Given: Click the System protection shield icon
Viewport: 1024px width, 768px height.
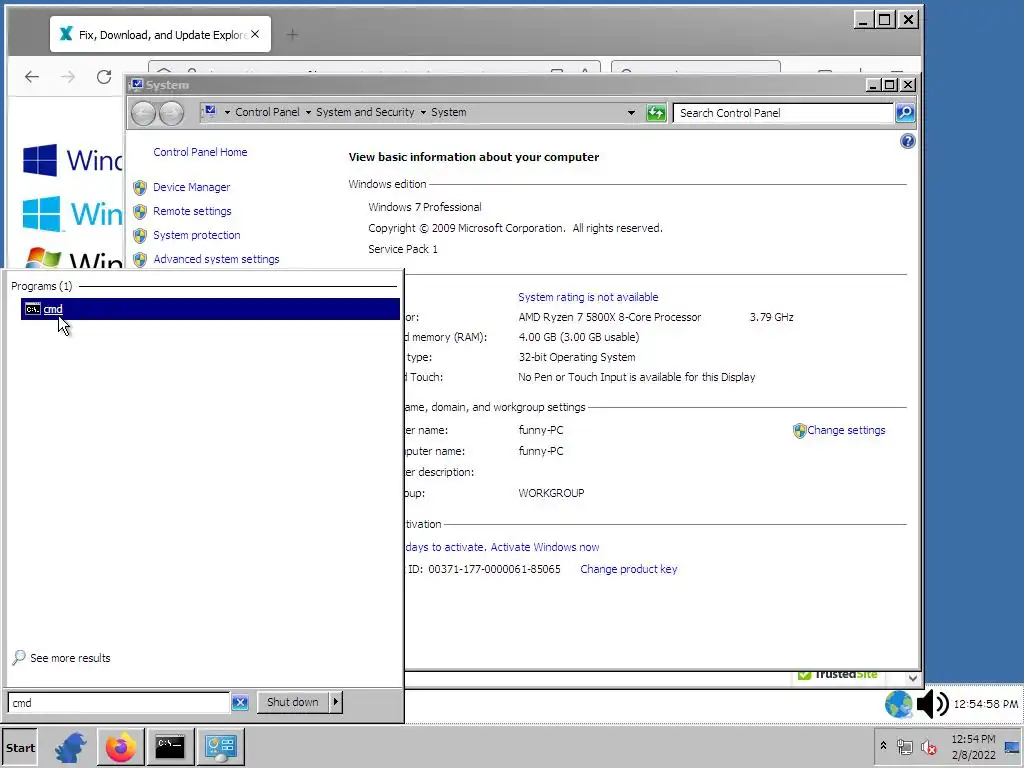Looking at the screenshot, I should coord(140,236).
